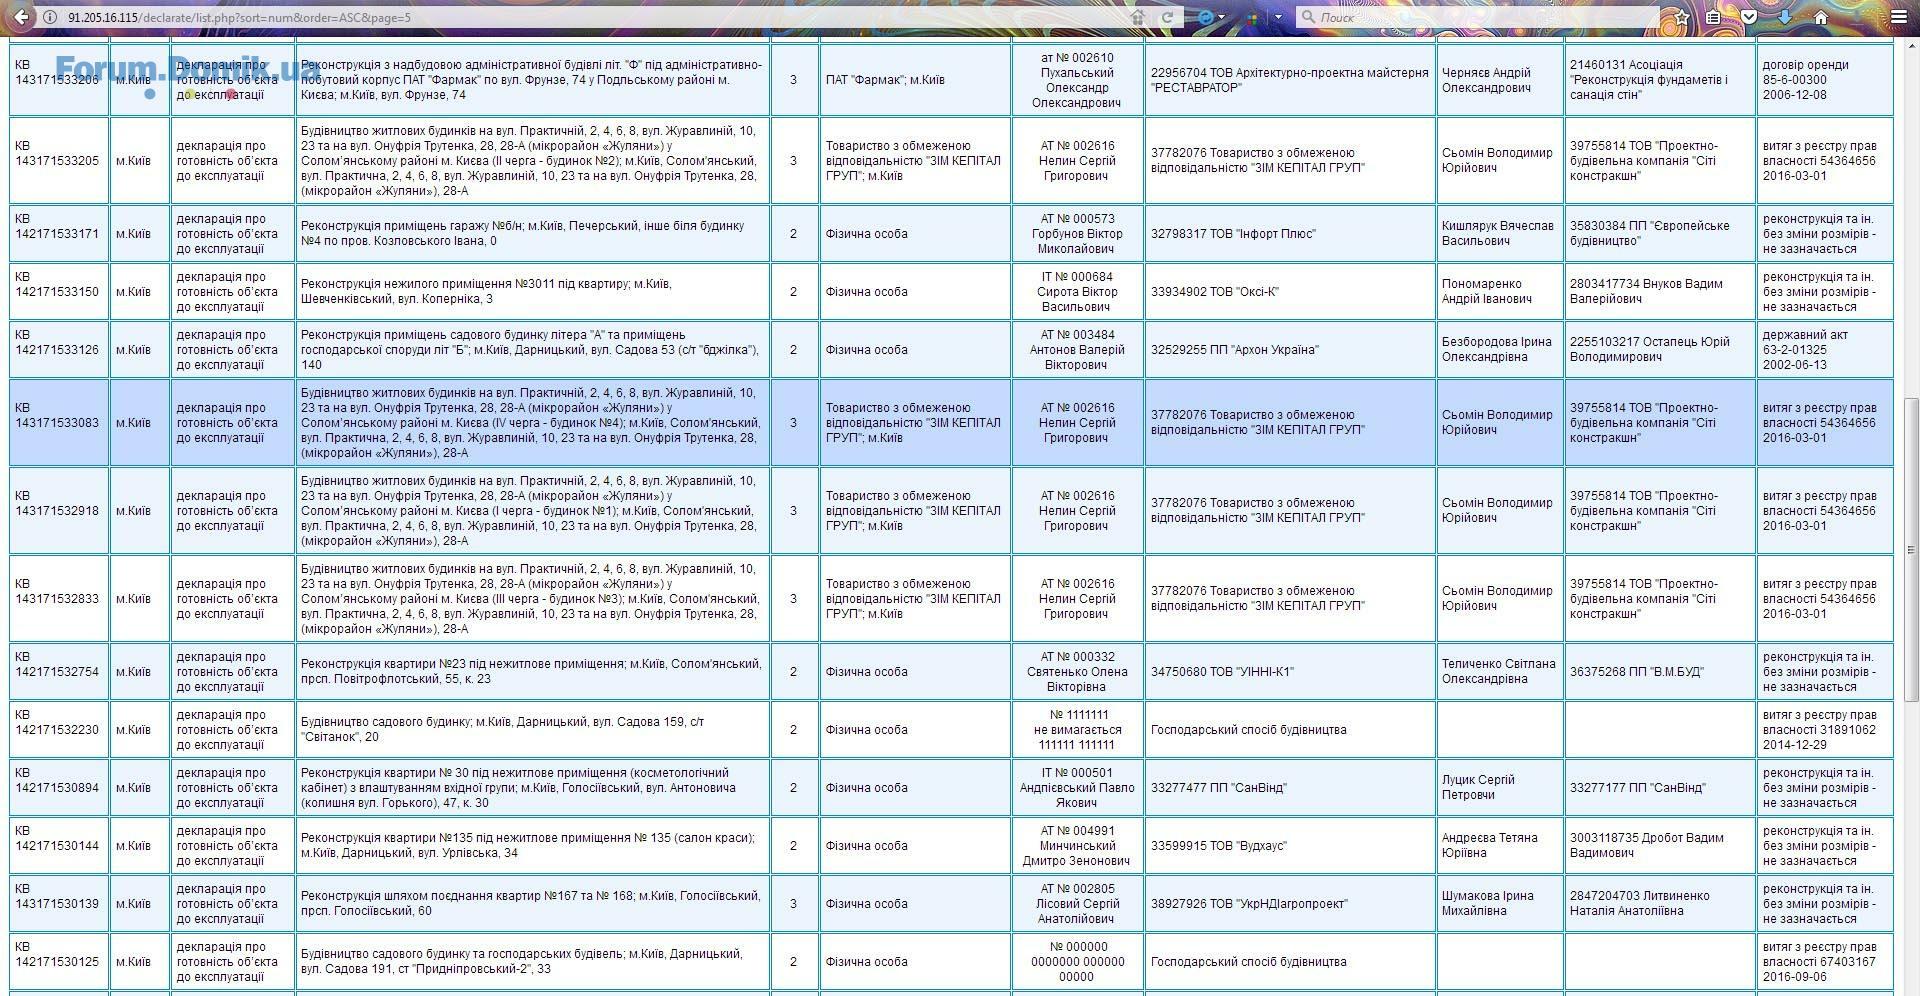Click 34750680 ТОВ "УІННІ-К1" cell

[1290, 672]
